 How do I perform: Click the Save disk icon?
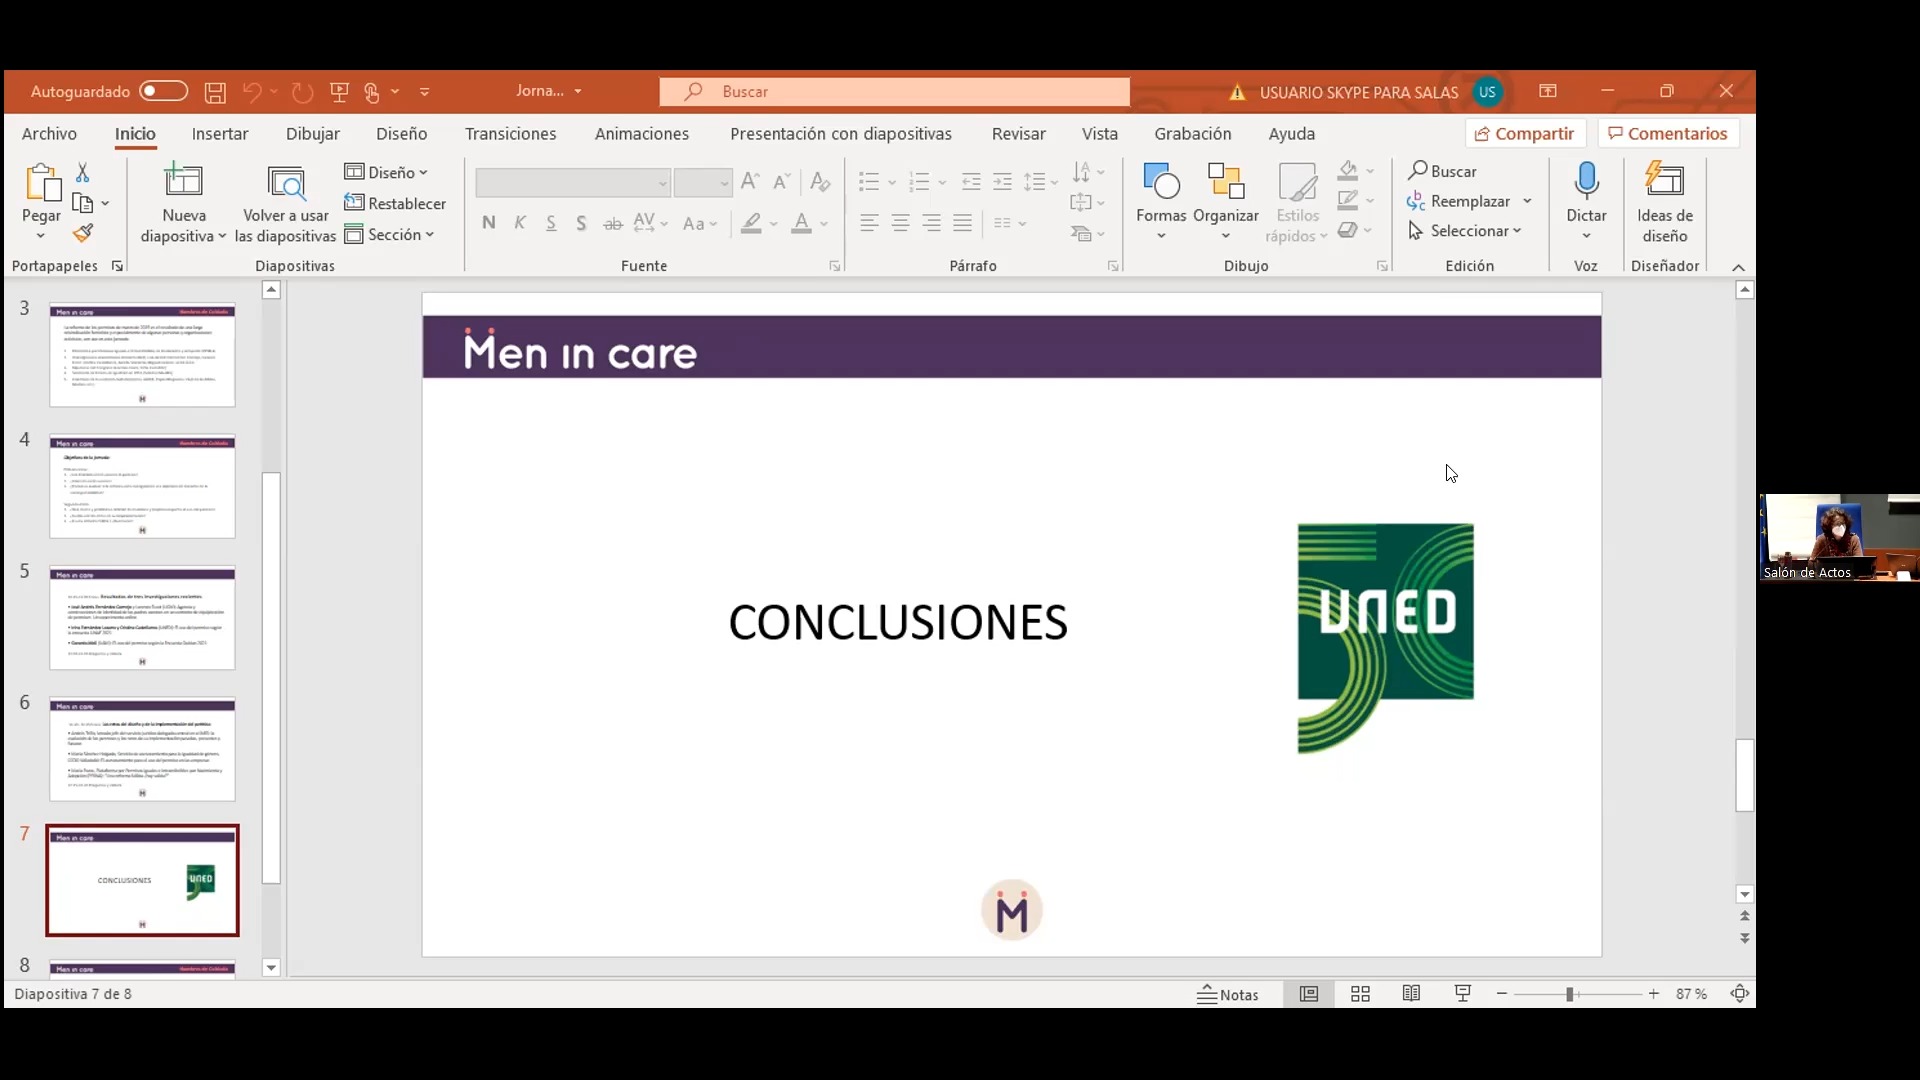215,92
